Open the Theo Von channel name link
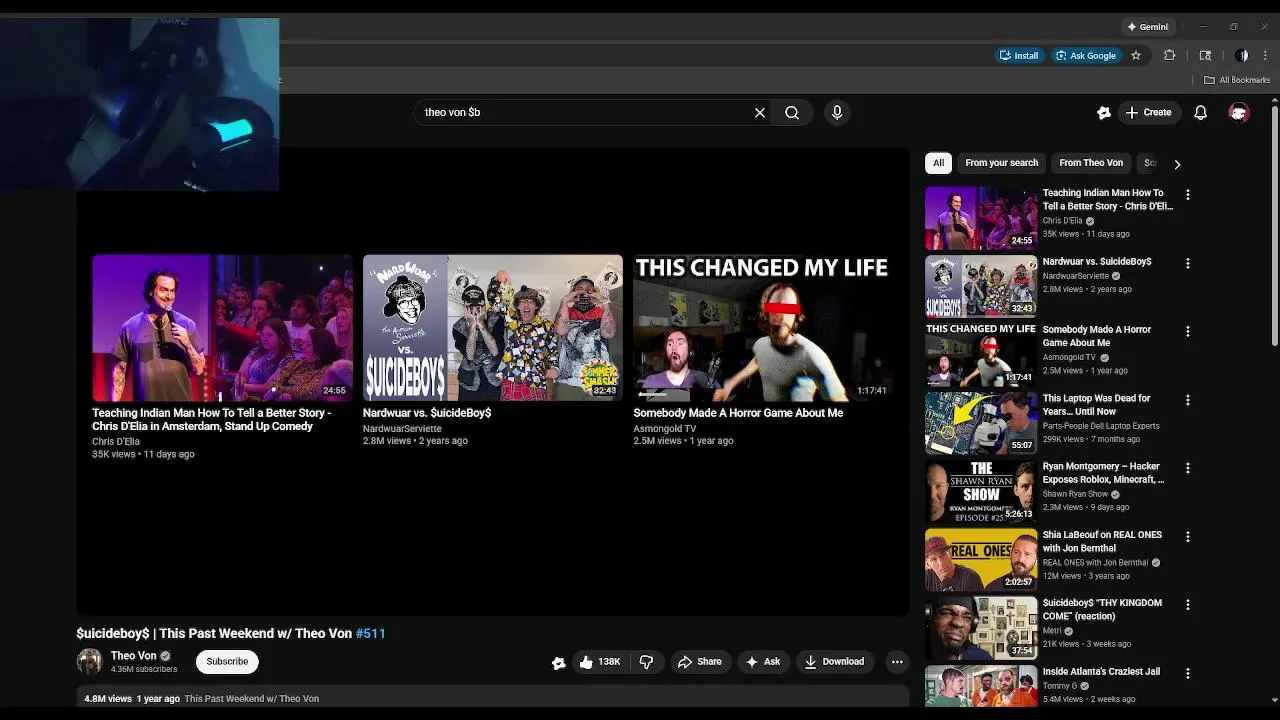This screenshot has height=720, width=1280. tap(134, 656)
